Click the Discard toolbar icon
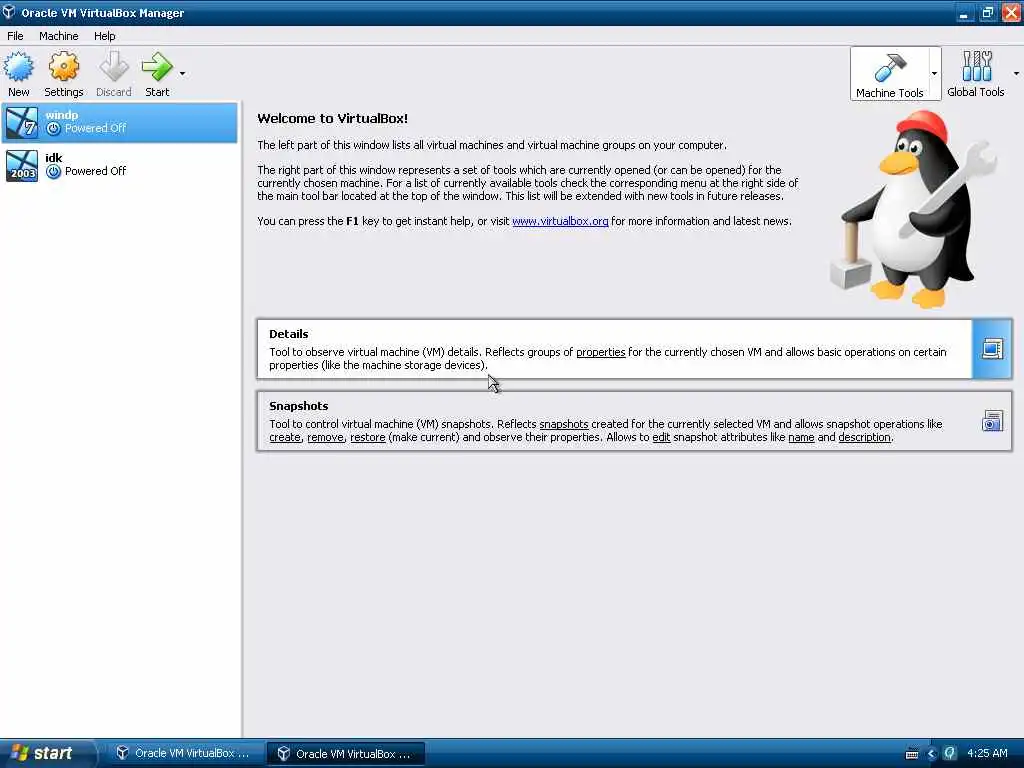The width and height of the screenshot is (1024, 768). click(114, 74)
